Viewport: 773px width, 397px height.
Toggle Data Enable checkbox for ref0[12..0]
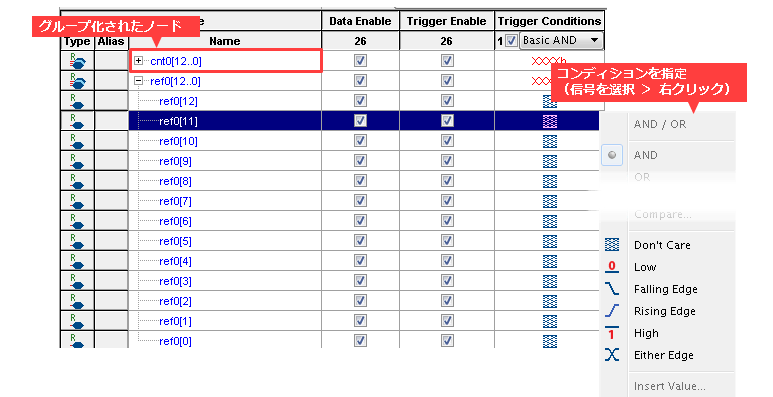click(360, 81)
